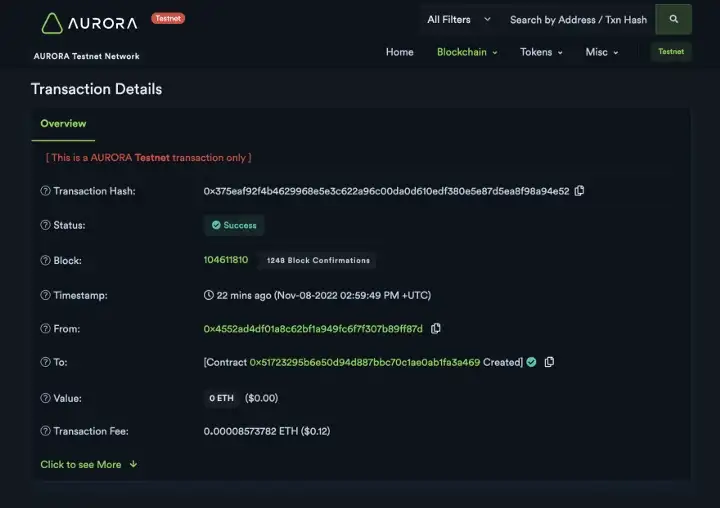Screen dimensions: 720x508
Task: Copy the From address
Action: (436, 328)
